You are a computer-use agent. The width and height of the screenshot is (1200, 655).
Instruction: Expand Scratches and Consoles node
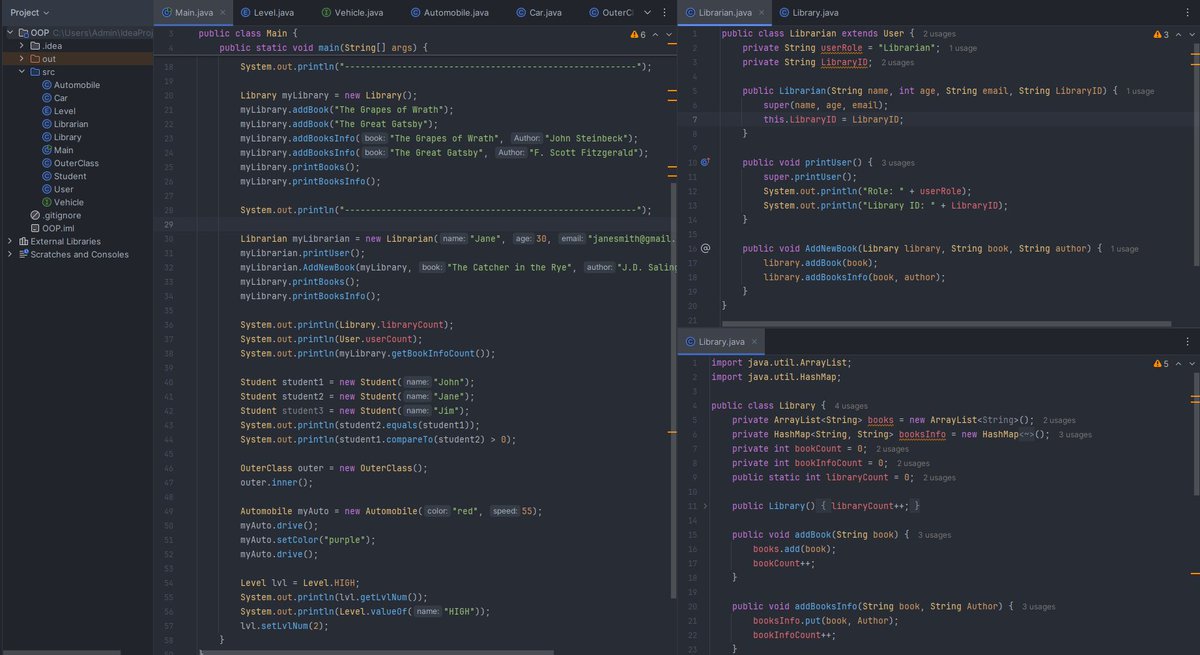pyautogui.click(x=10, y=254)
